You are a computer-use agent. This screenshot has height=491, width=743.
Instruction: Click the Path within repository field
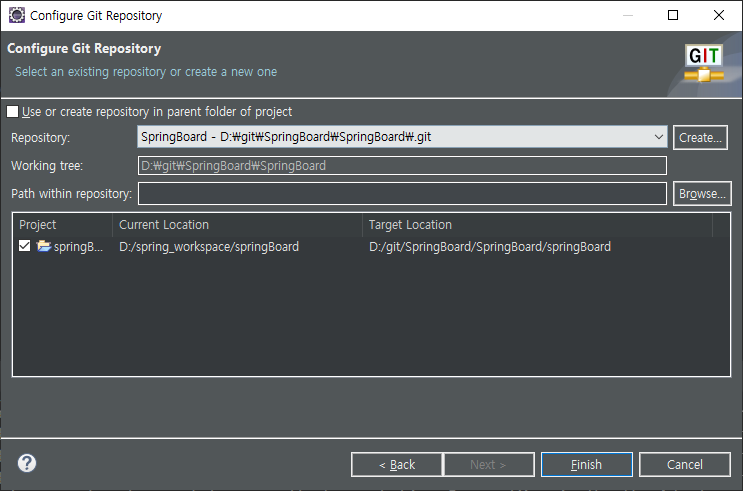pos(402,193)
